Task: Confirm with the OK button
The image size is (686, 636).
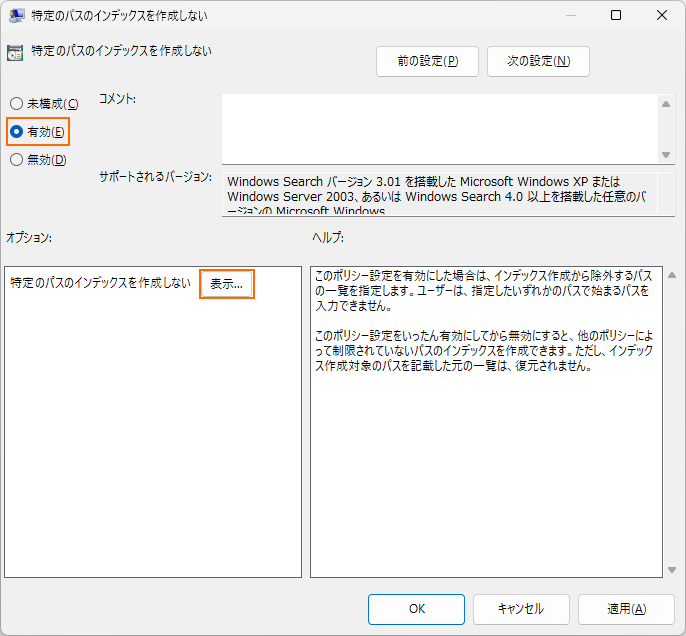Action: tap(416, 609)
